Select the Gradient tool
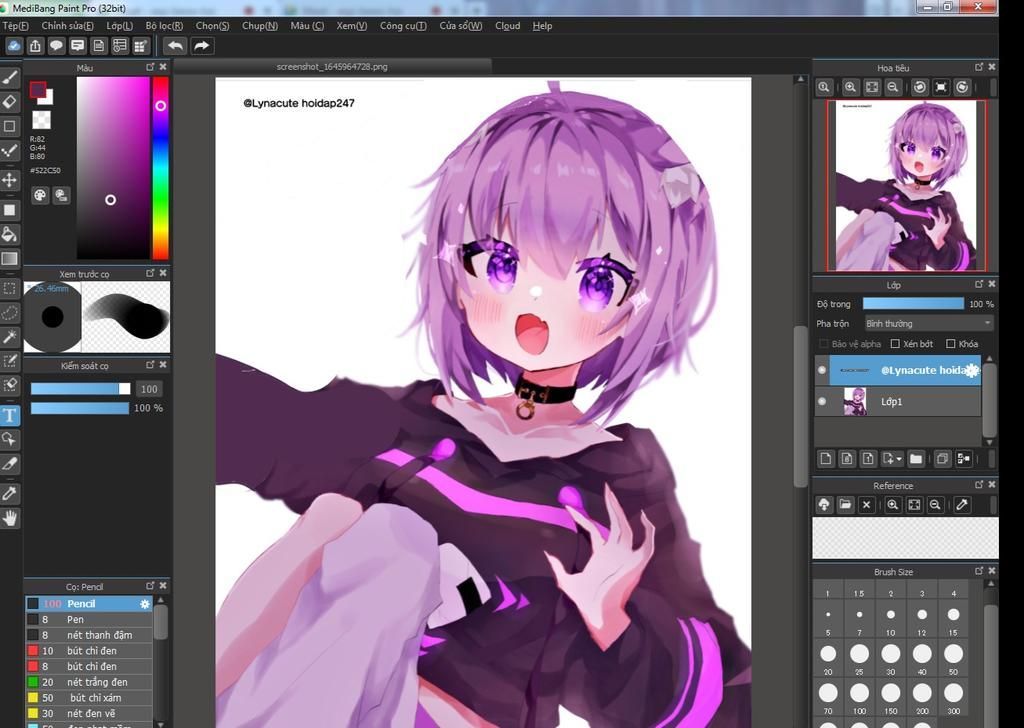The width and height of the screenshot is (1024, 728). (10, 259)
